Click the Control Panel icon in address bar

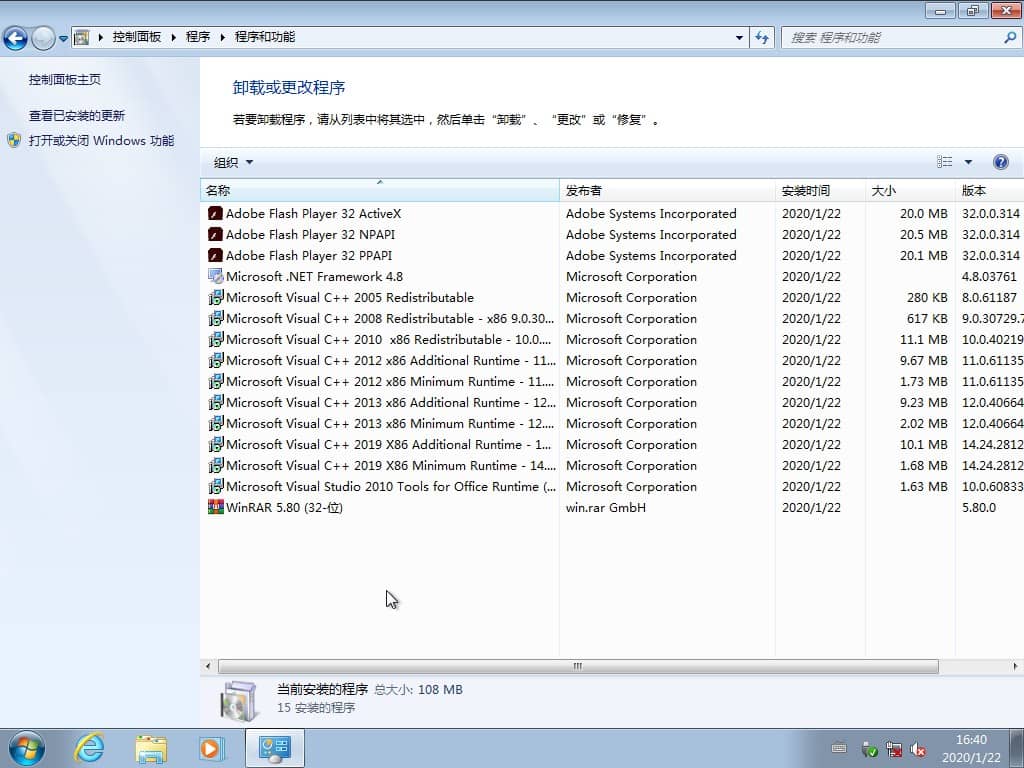click(x=82, y=37)
